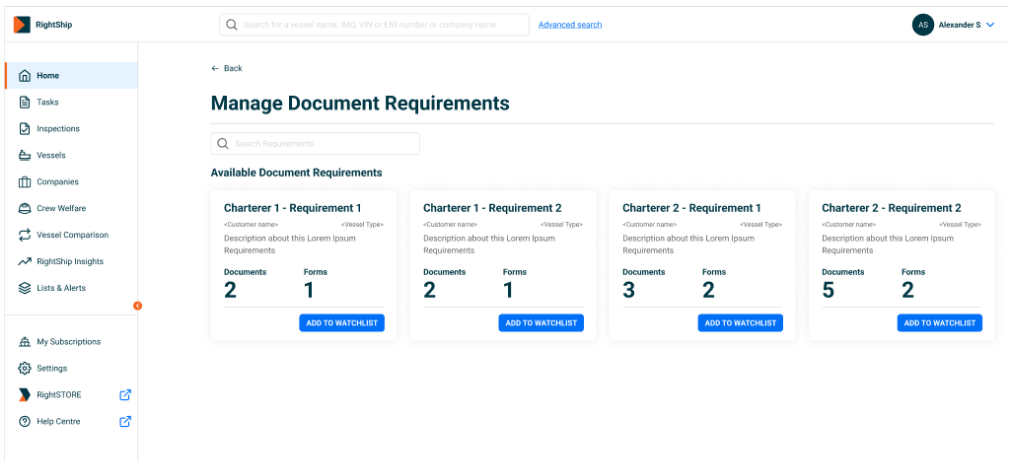The height and width of the screenshot is (462, 1011).
Task: Click the Settings gear icon
Action: tap(25, 368)
